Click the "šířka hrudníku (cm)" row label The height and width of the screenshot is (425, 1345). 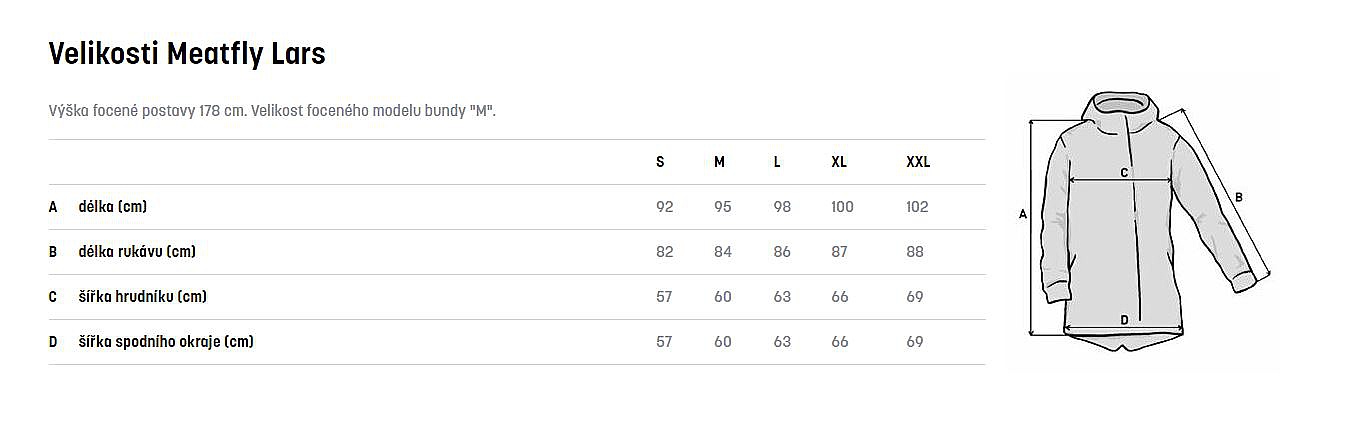click(x=143, y=297)
